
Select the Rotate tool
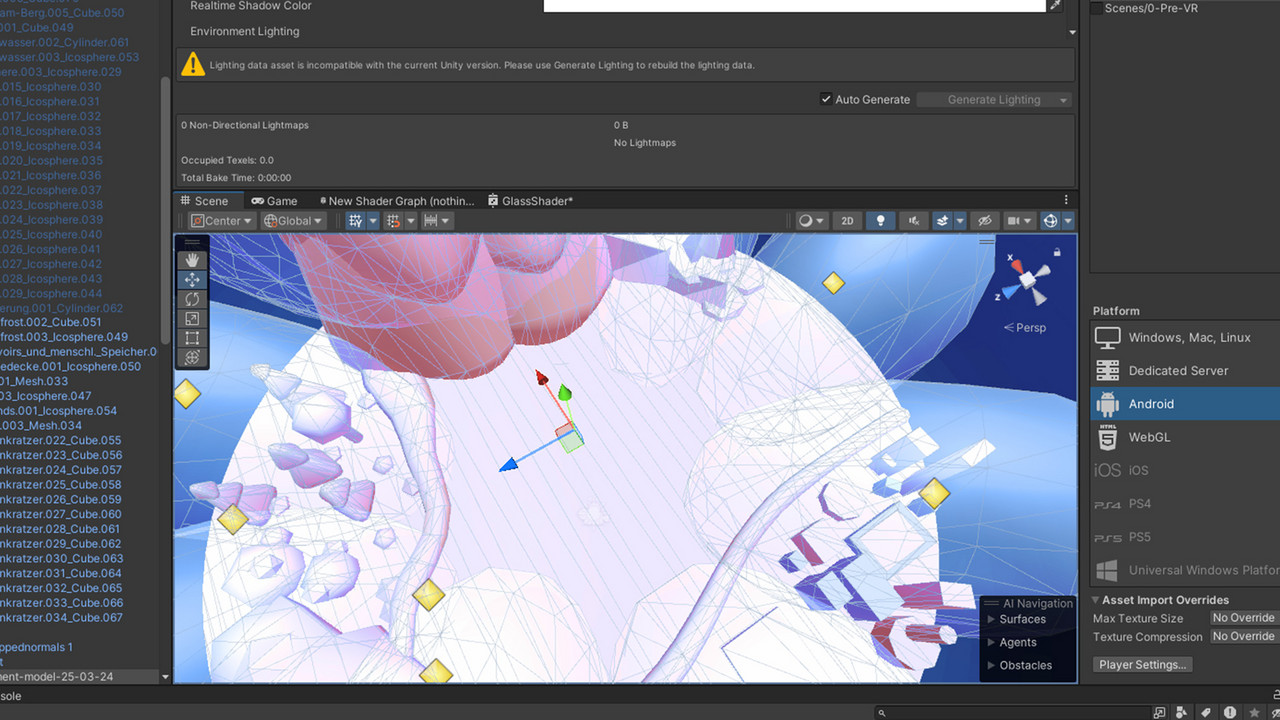coord(192,299)
